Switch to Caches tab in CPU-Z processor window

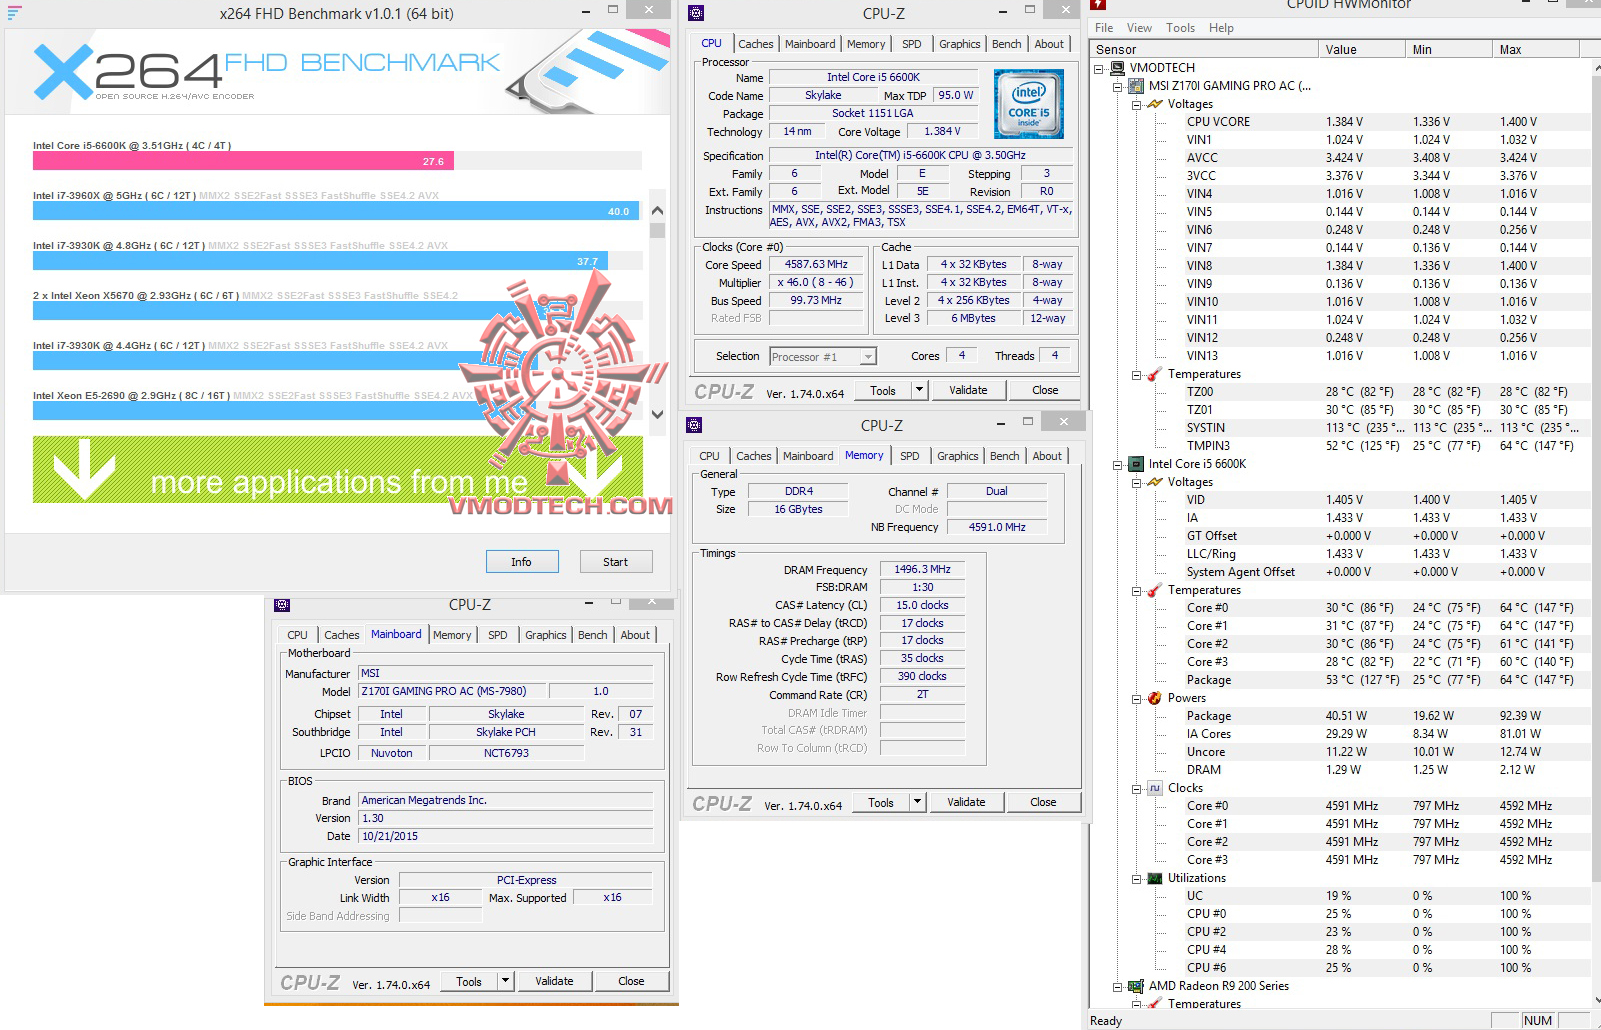tap(756, 44)
